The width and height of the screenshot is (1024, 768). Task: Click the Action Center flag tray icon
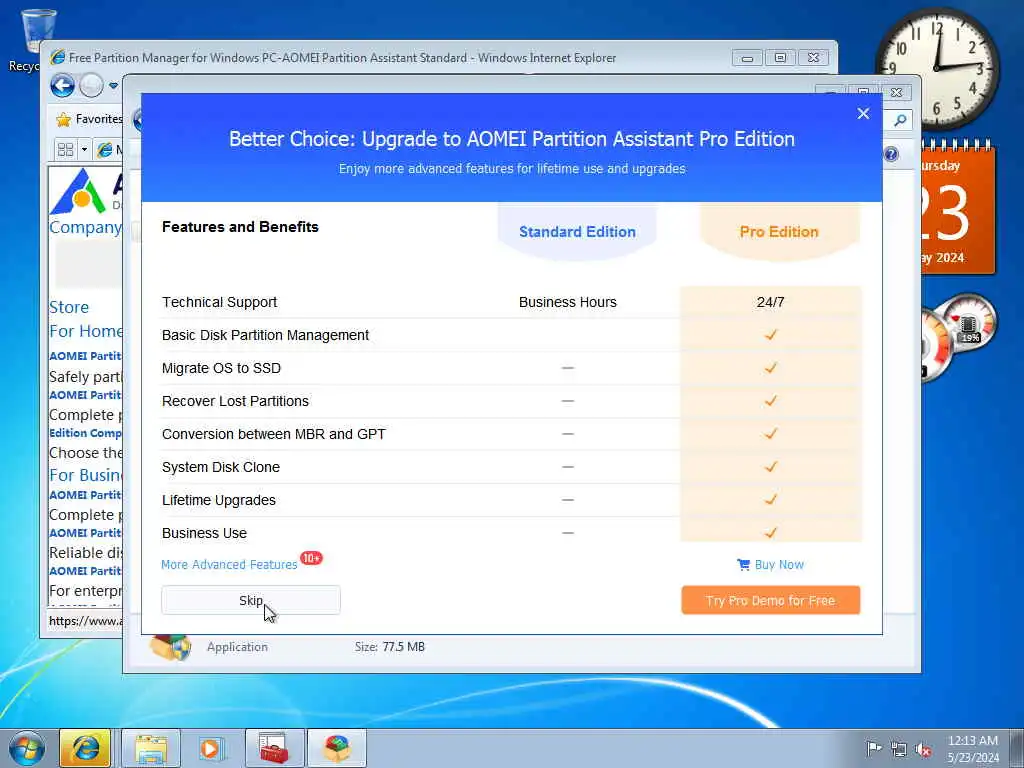tap(874, 748)
